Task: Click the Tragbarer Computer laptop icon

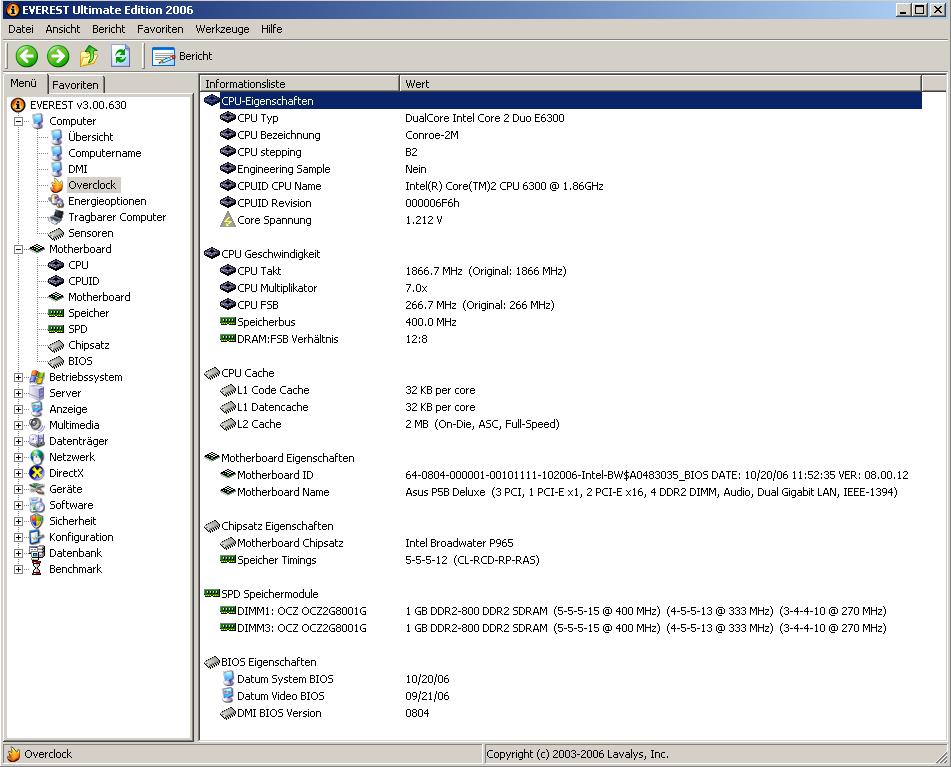Action: pyautogui.click(x=56, y=217)
